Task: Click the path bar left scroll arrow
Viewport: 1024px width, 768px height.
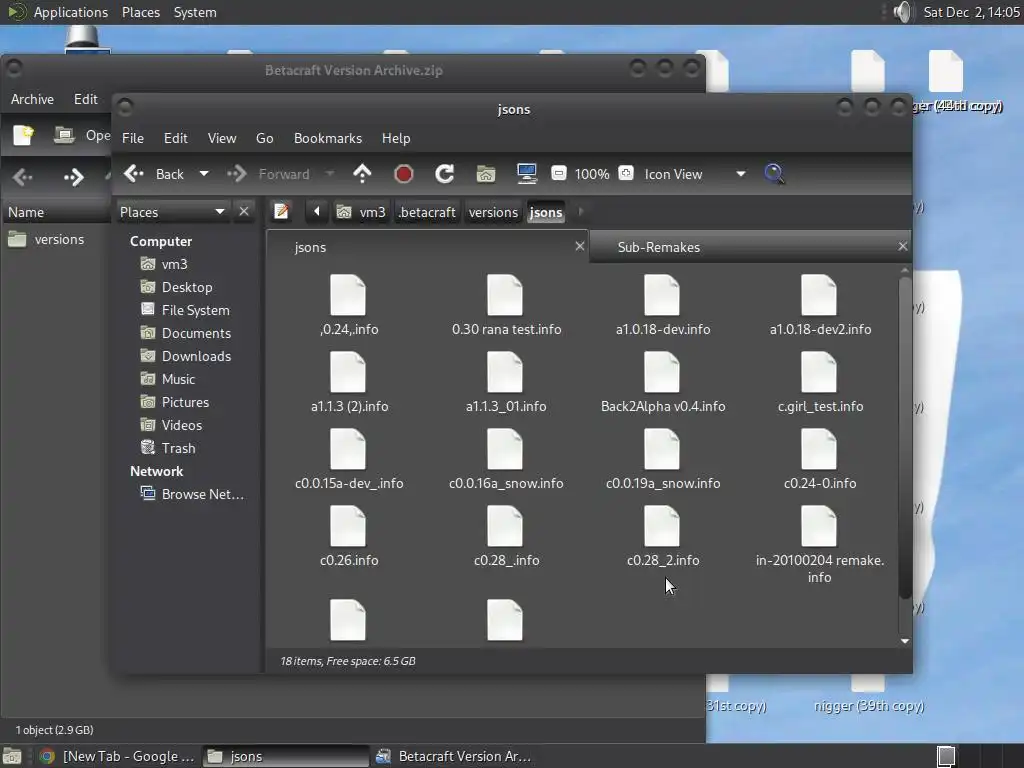Action: point(317,212)
